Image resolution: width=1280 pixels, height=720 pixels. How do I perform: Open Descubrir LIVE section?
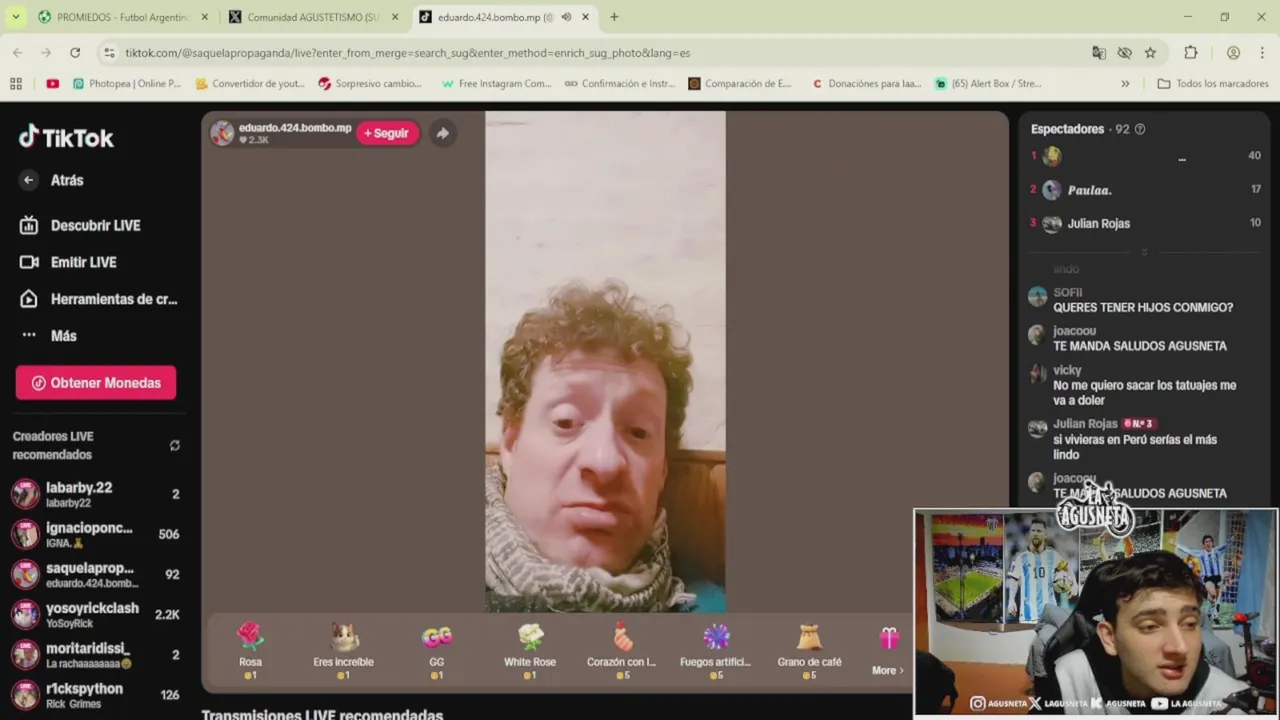(x=81, y=225)
